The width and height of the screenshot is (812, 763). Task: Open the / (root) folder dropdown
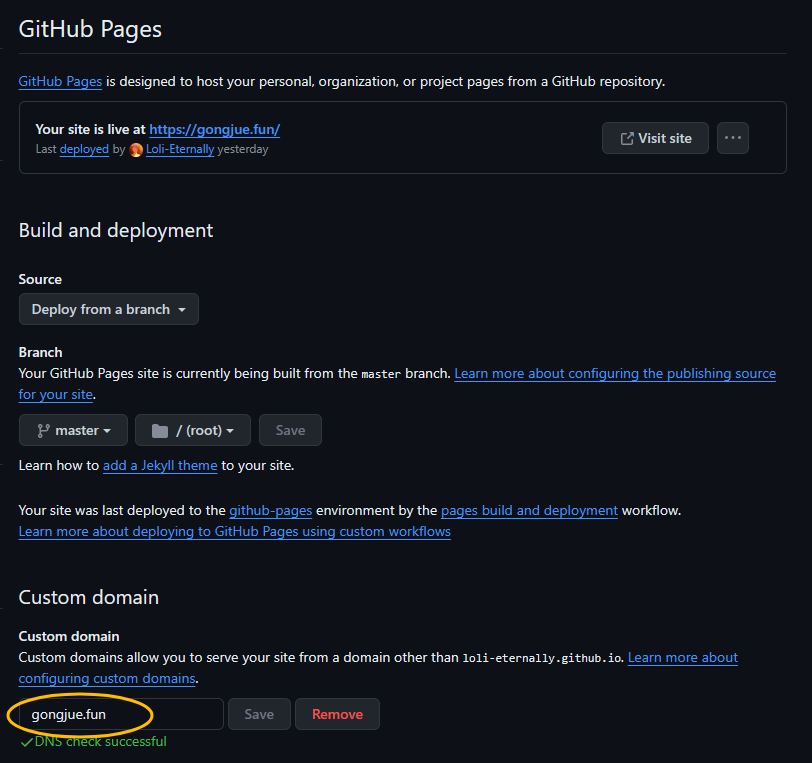coord(193,430)
